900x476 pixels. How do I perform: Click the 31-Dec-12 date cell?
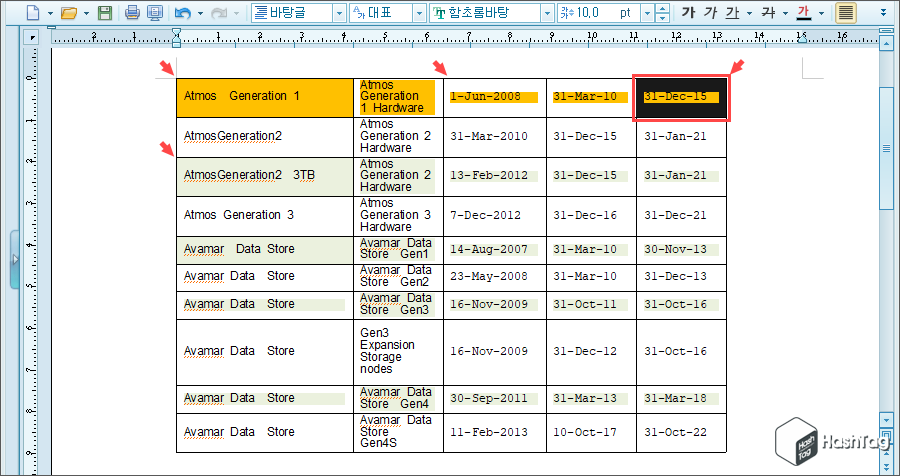(x=591, y=353)
